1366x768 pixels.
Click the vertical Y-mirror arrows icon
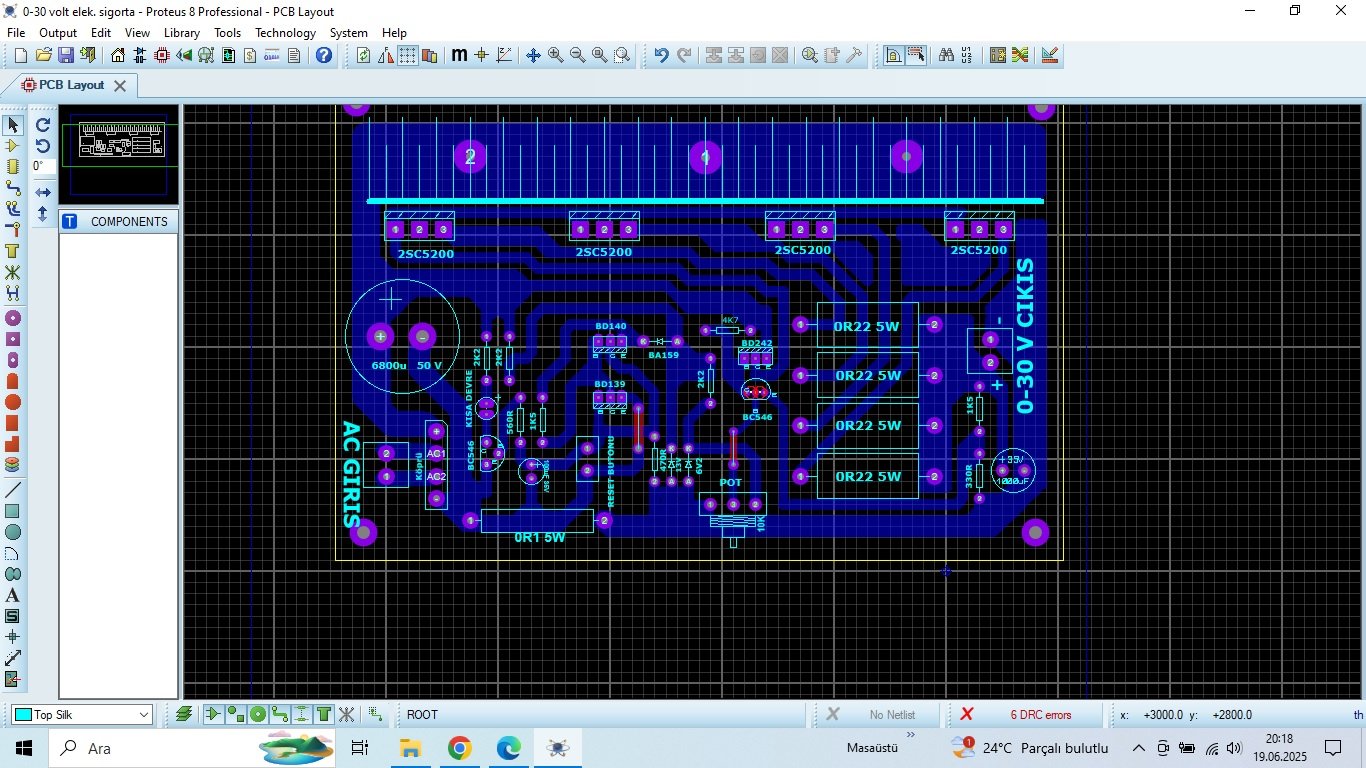(x=43, y=213)
